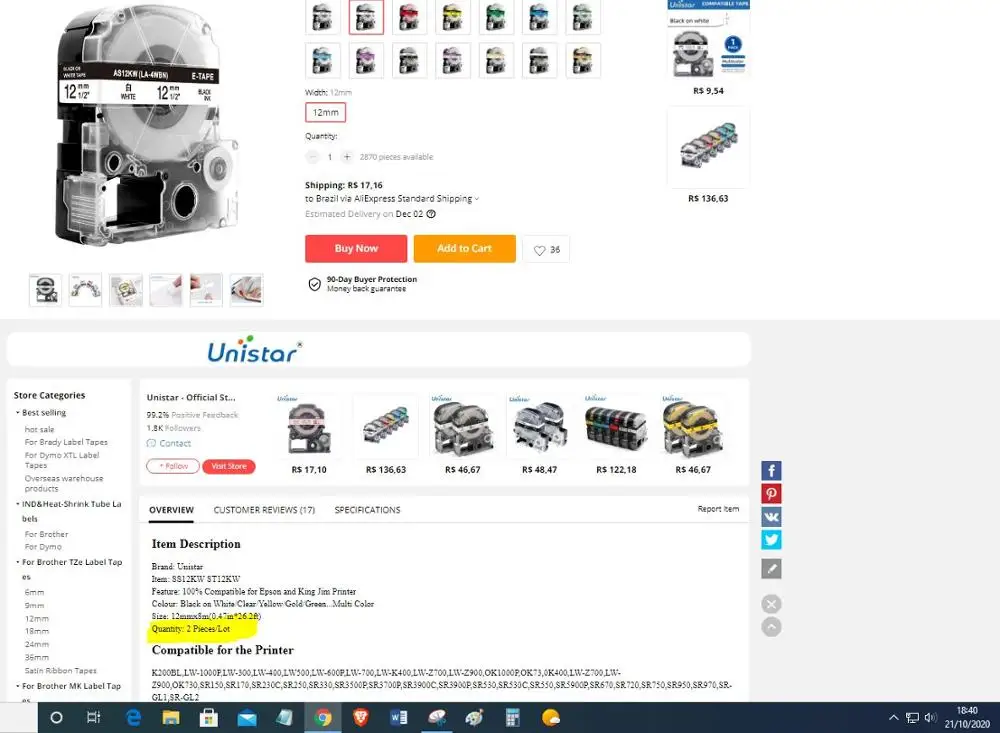This screenshot has height=733, width=1000.
Task: Click the orange Add to Cart button
Action: 464,249
